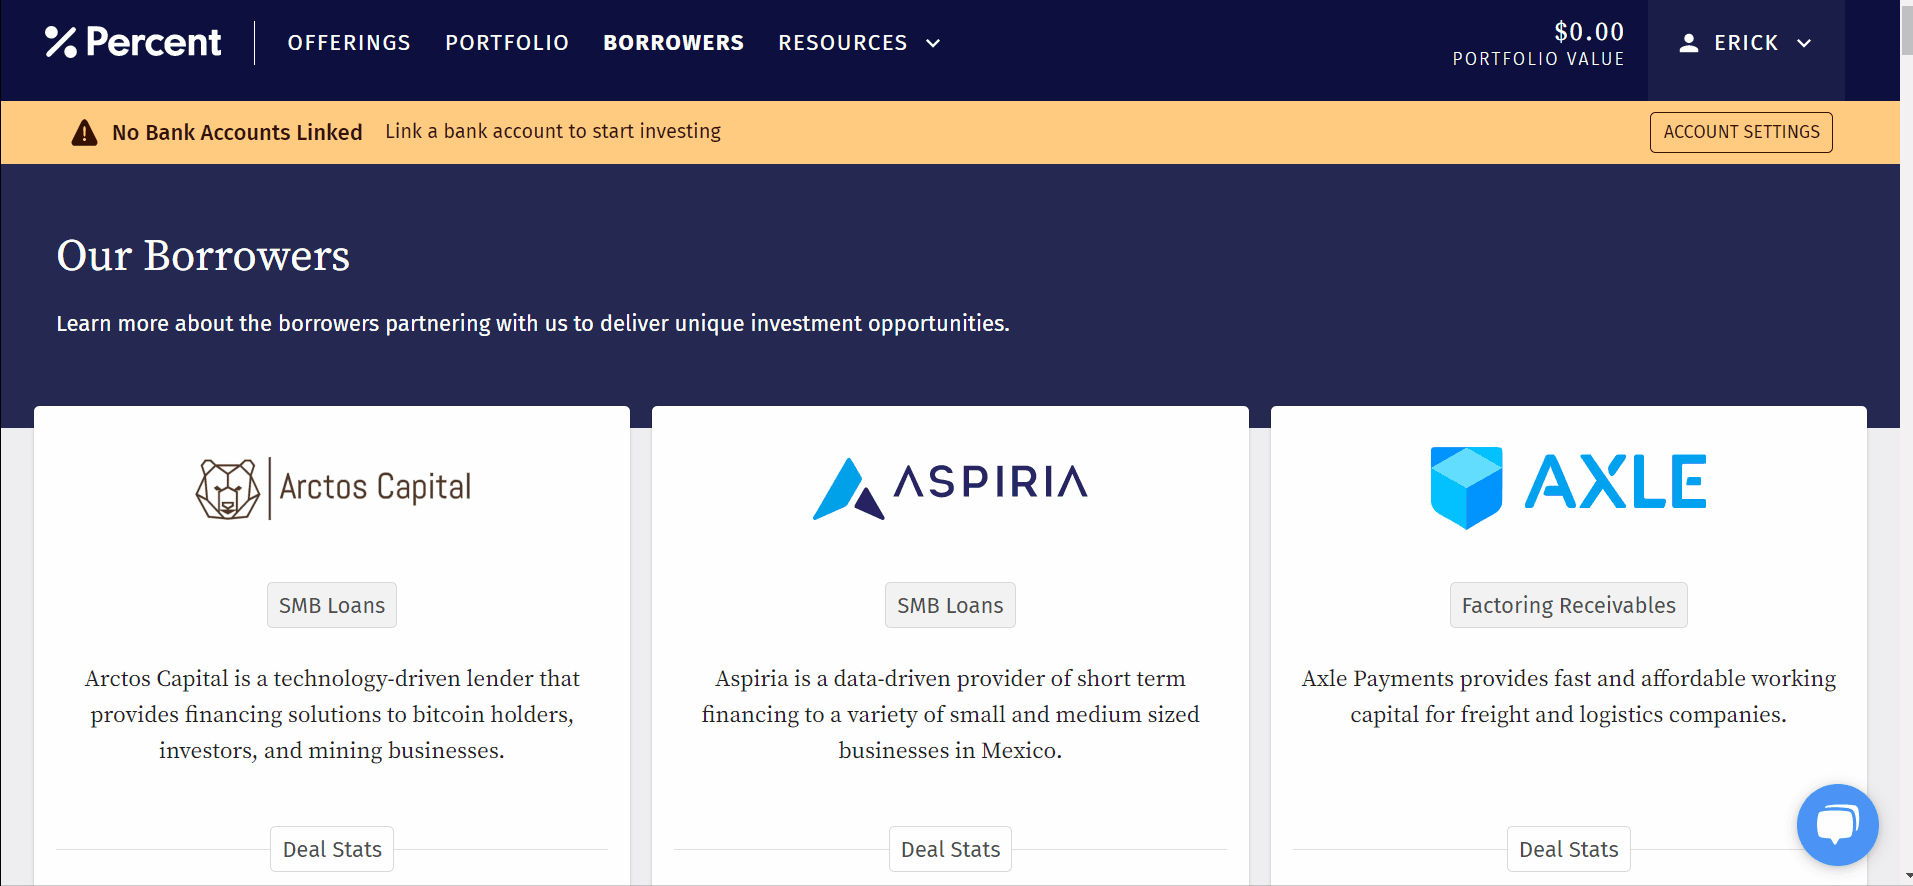Open the chat support bubble
1913x886 pixels.
[x=1837, y=825]
